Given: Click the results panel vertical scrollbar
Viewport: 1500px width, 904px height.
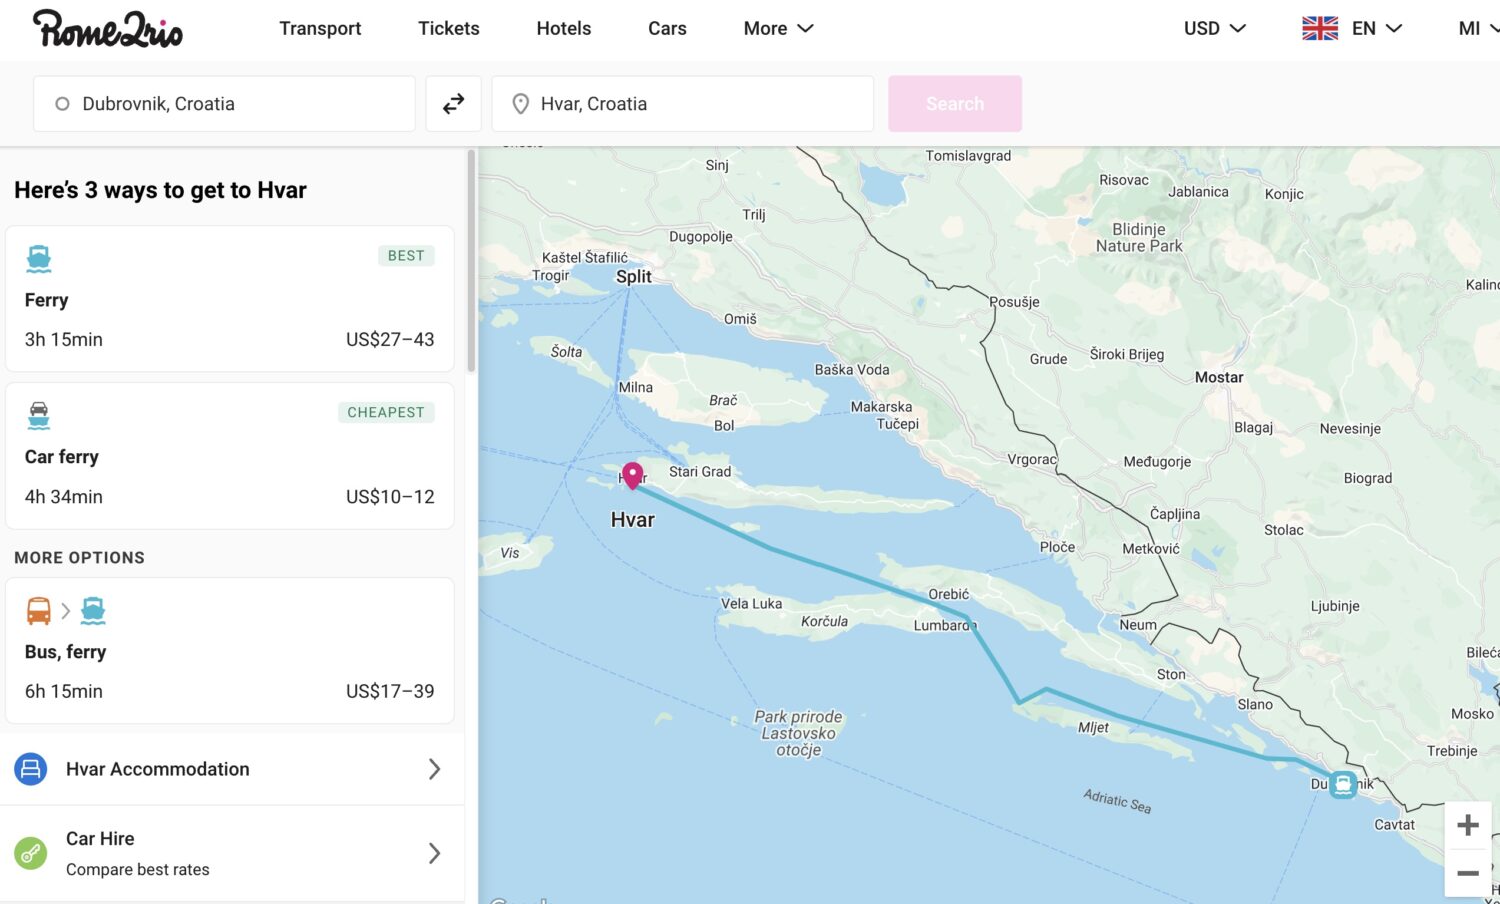Looking at the screenshot, I should click(471, 262).
